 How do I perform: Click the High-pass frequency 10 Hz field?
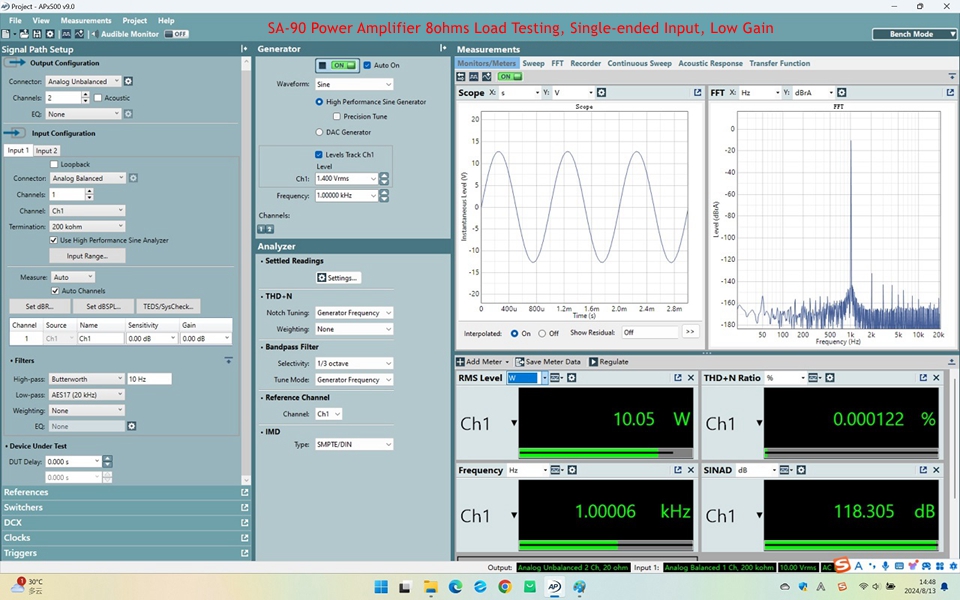point(149,379)
